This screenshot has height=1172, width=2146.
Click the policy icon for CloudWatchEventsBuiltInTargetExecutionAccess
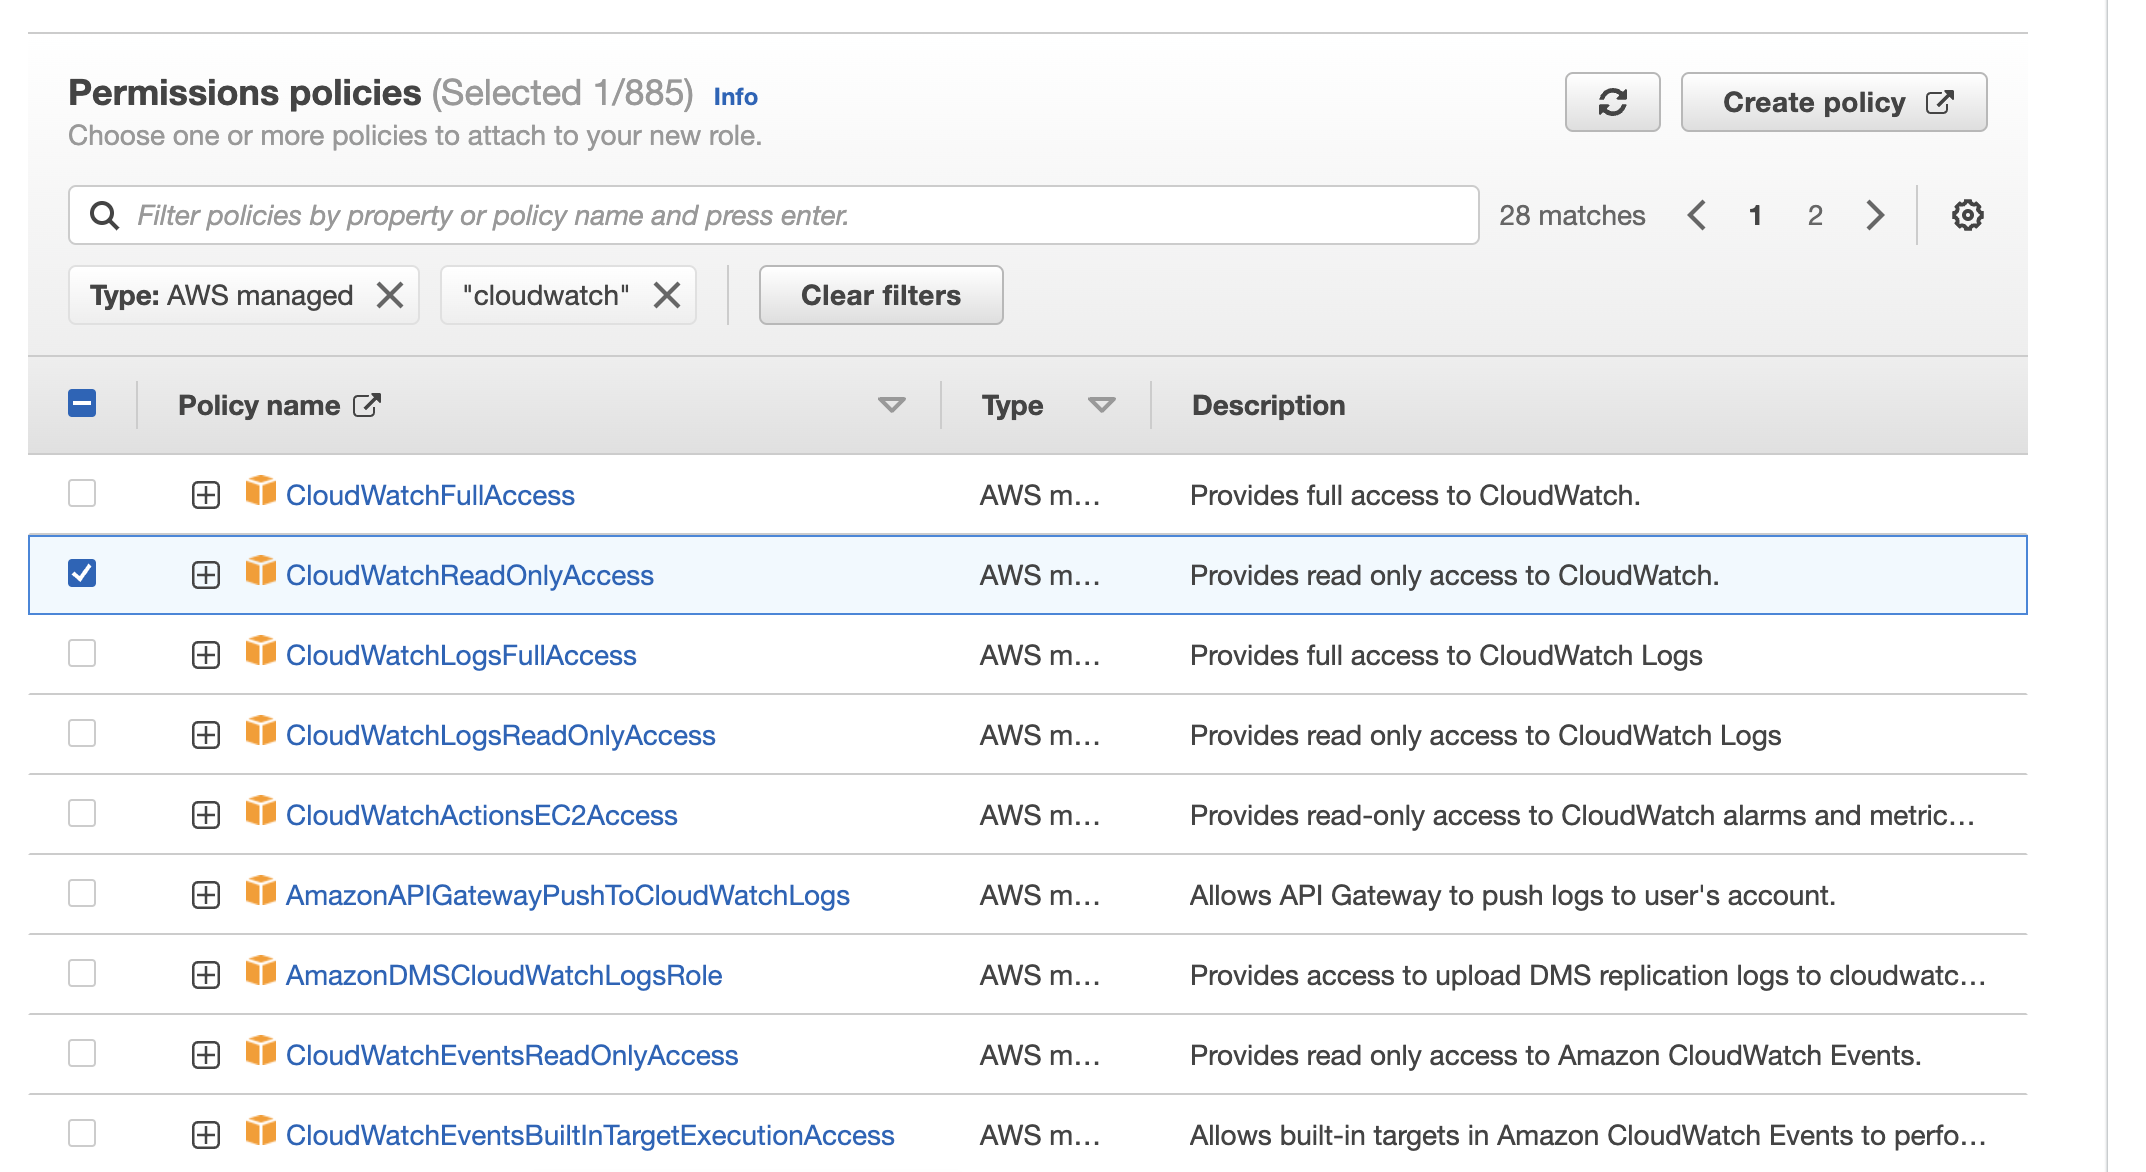(x=261, y=1131)
